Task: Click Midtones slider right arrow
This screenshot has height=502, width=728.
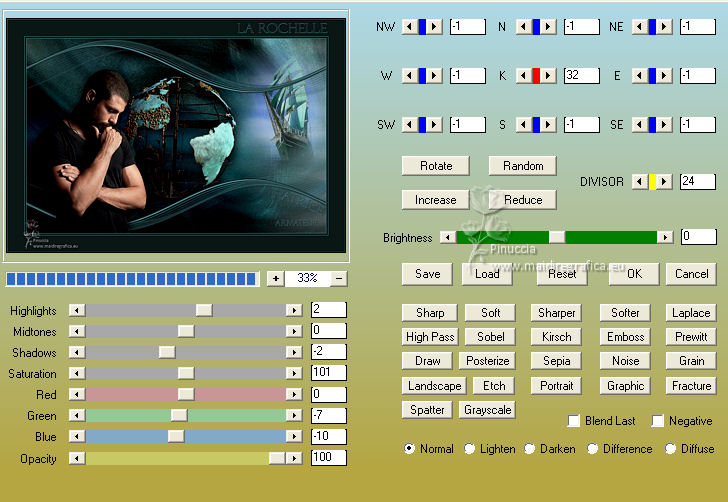Action: [x=294, y=331]
